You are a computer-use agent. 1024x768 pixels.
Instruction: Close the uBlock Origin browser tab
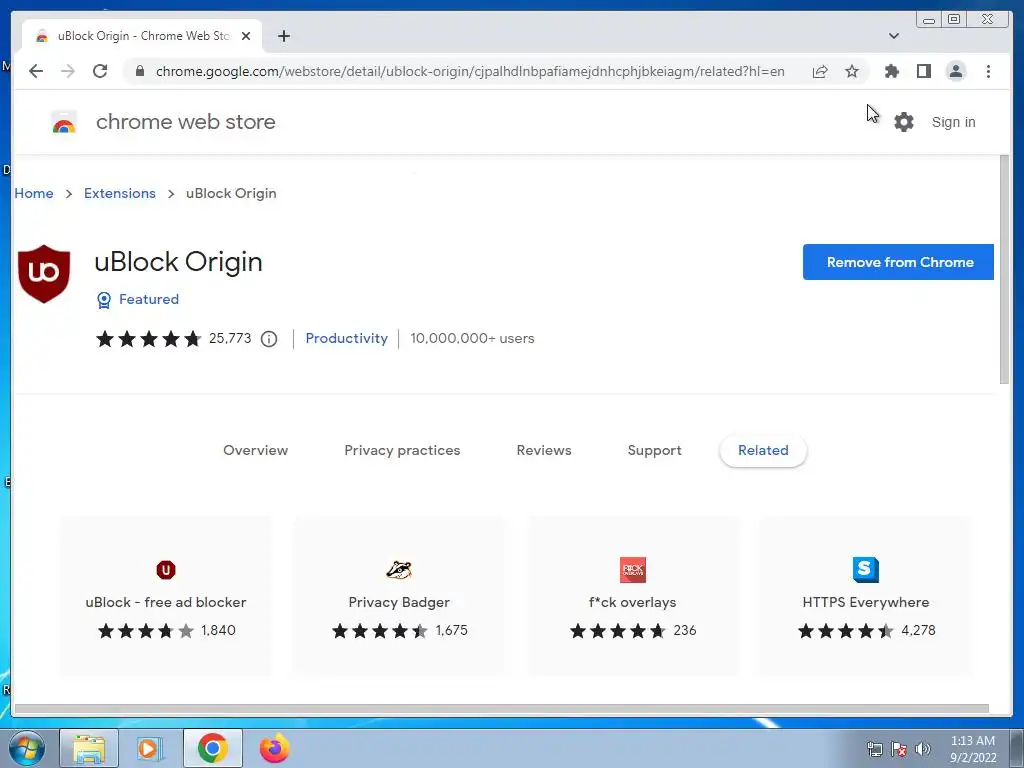(246, 36)
